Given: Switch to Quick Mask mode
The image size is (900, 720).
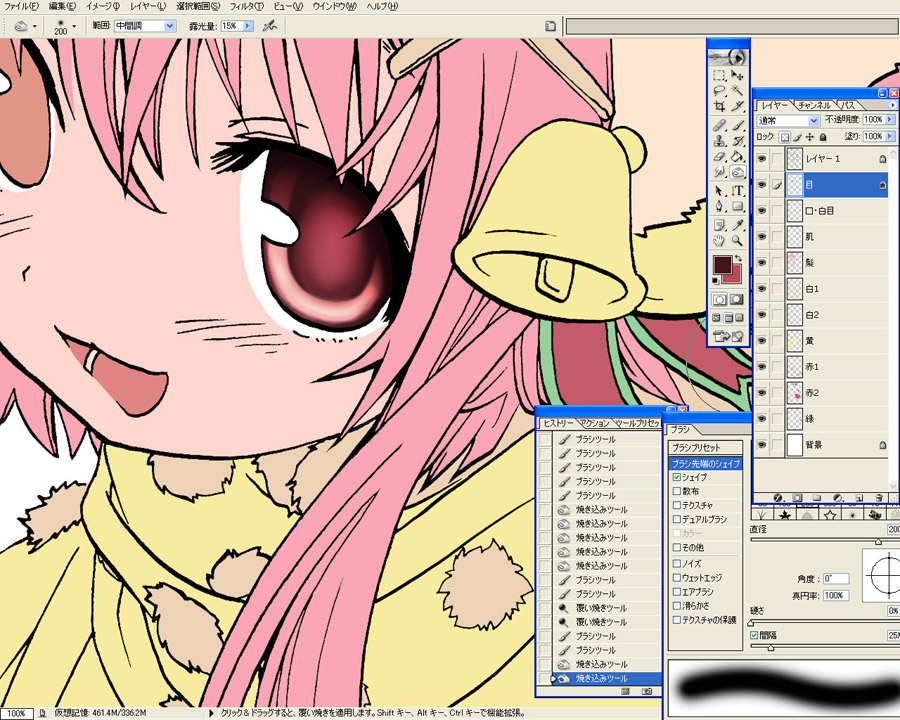Looking at the screenshot, I should (736, 299).
